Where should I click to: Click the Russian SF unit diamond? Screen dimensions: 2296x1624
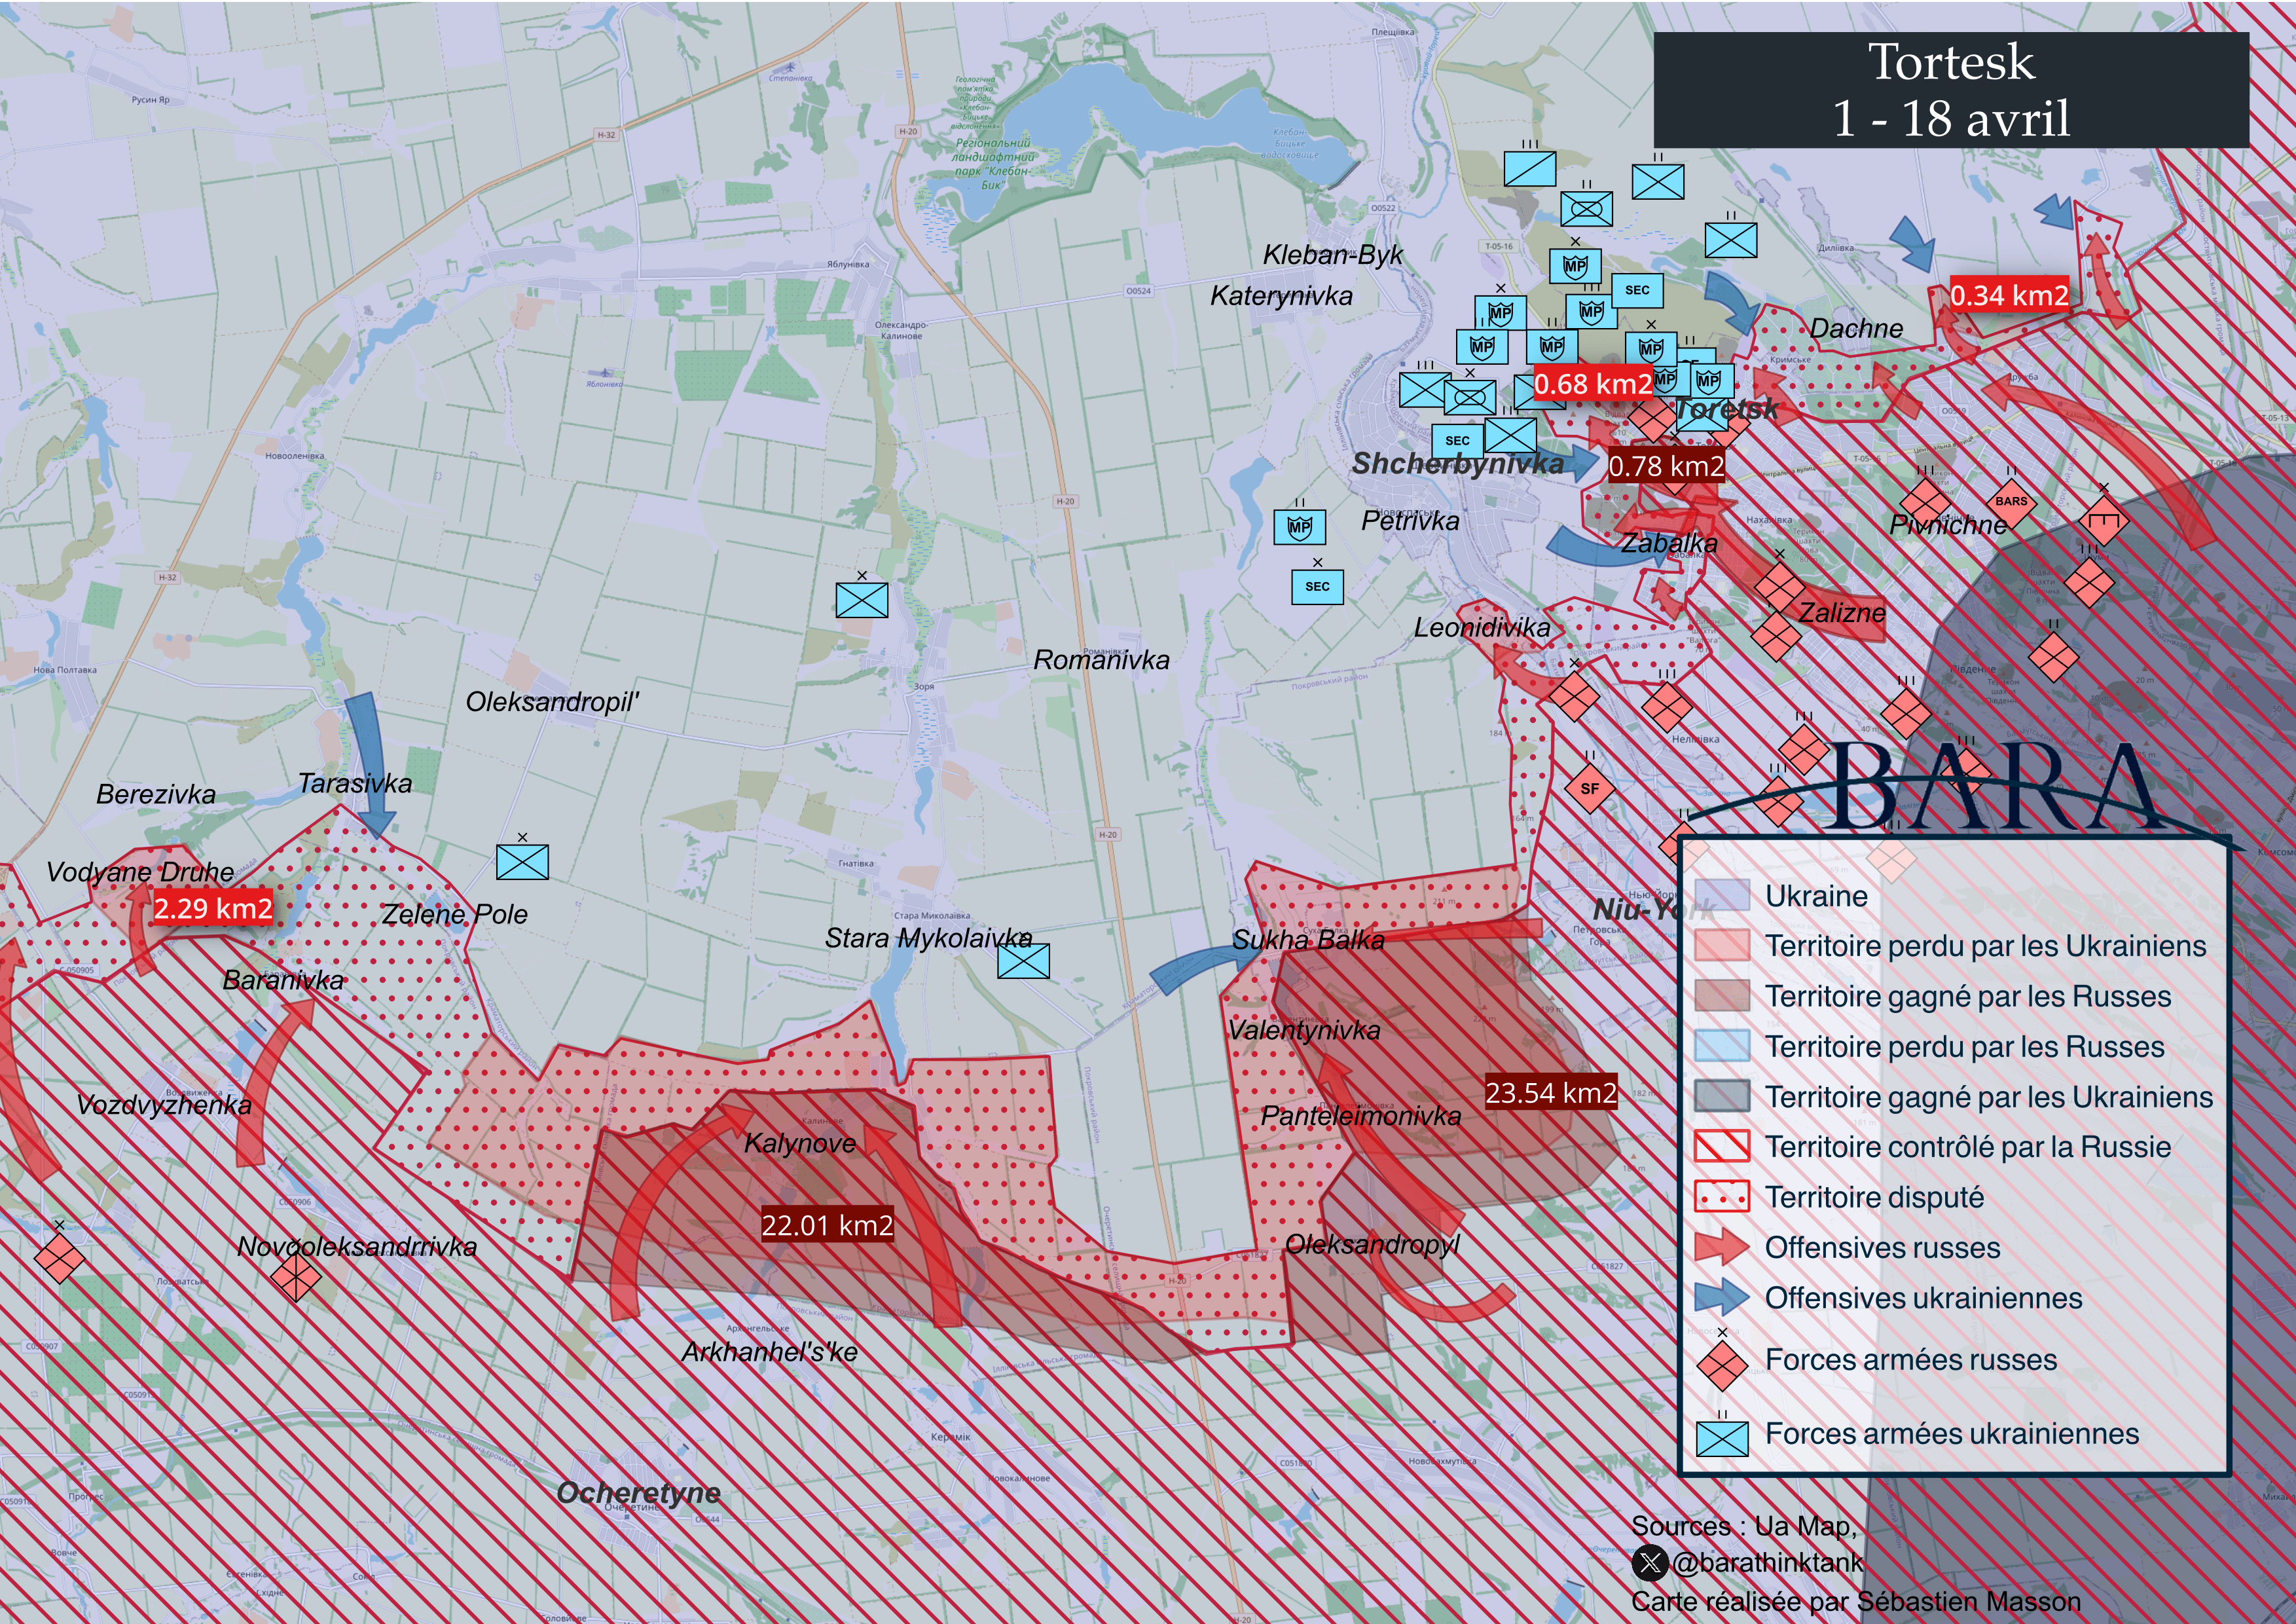point(1589,788)
